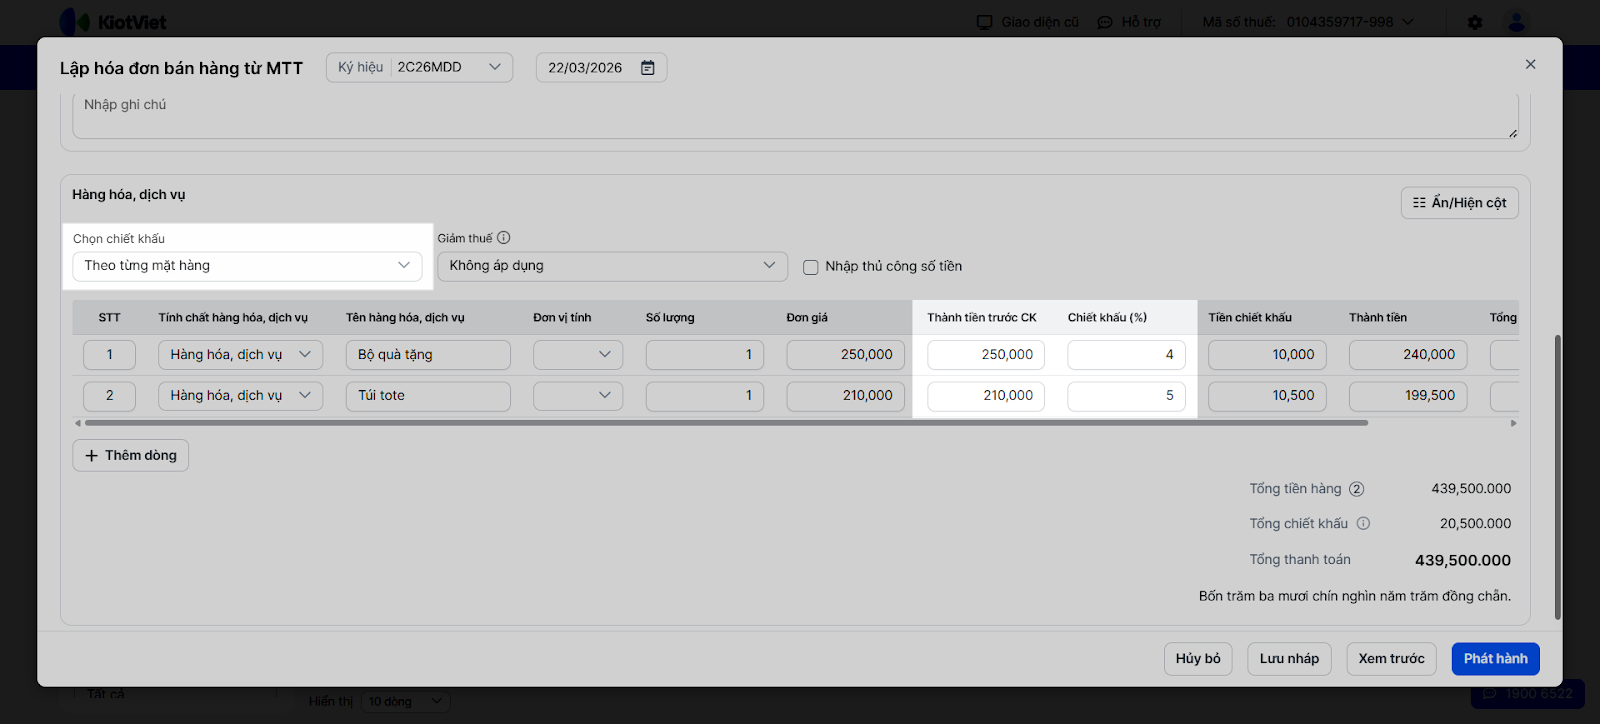
Task: Click the Phát hành button
Action: point(1496,659)
